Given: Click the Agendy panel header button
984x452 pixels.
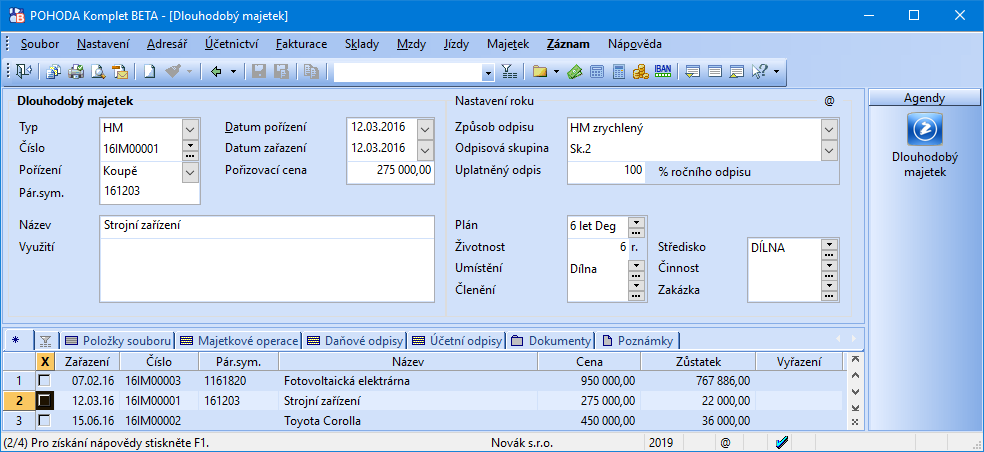Looking at the screenshot, I should pos(924,98).
